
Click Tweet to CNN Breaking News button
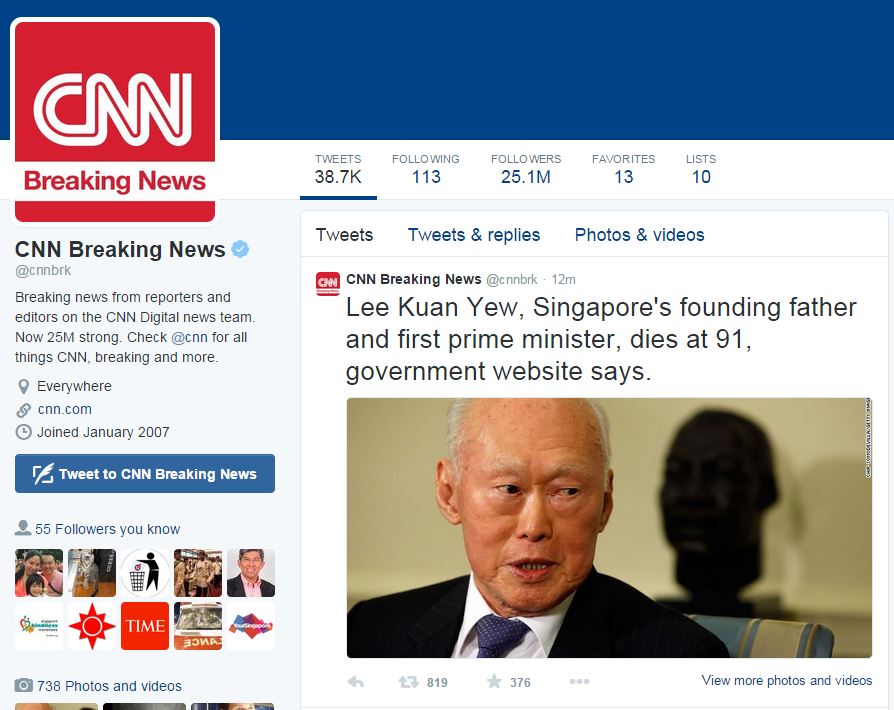click(145, 473)
